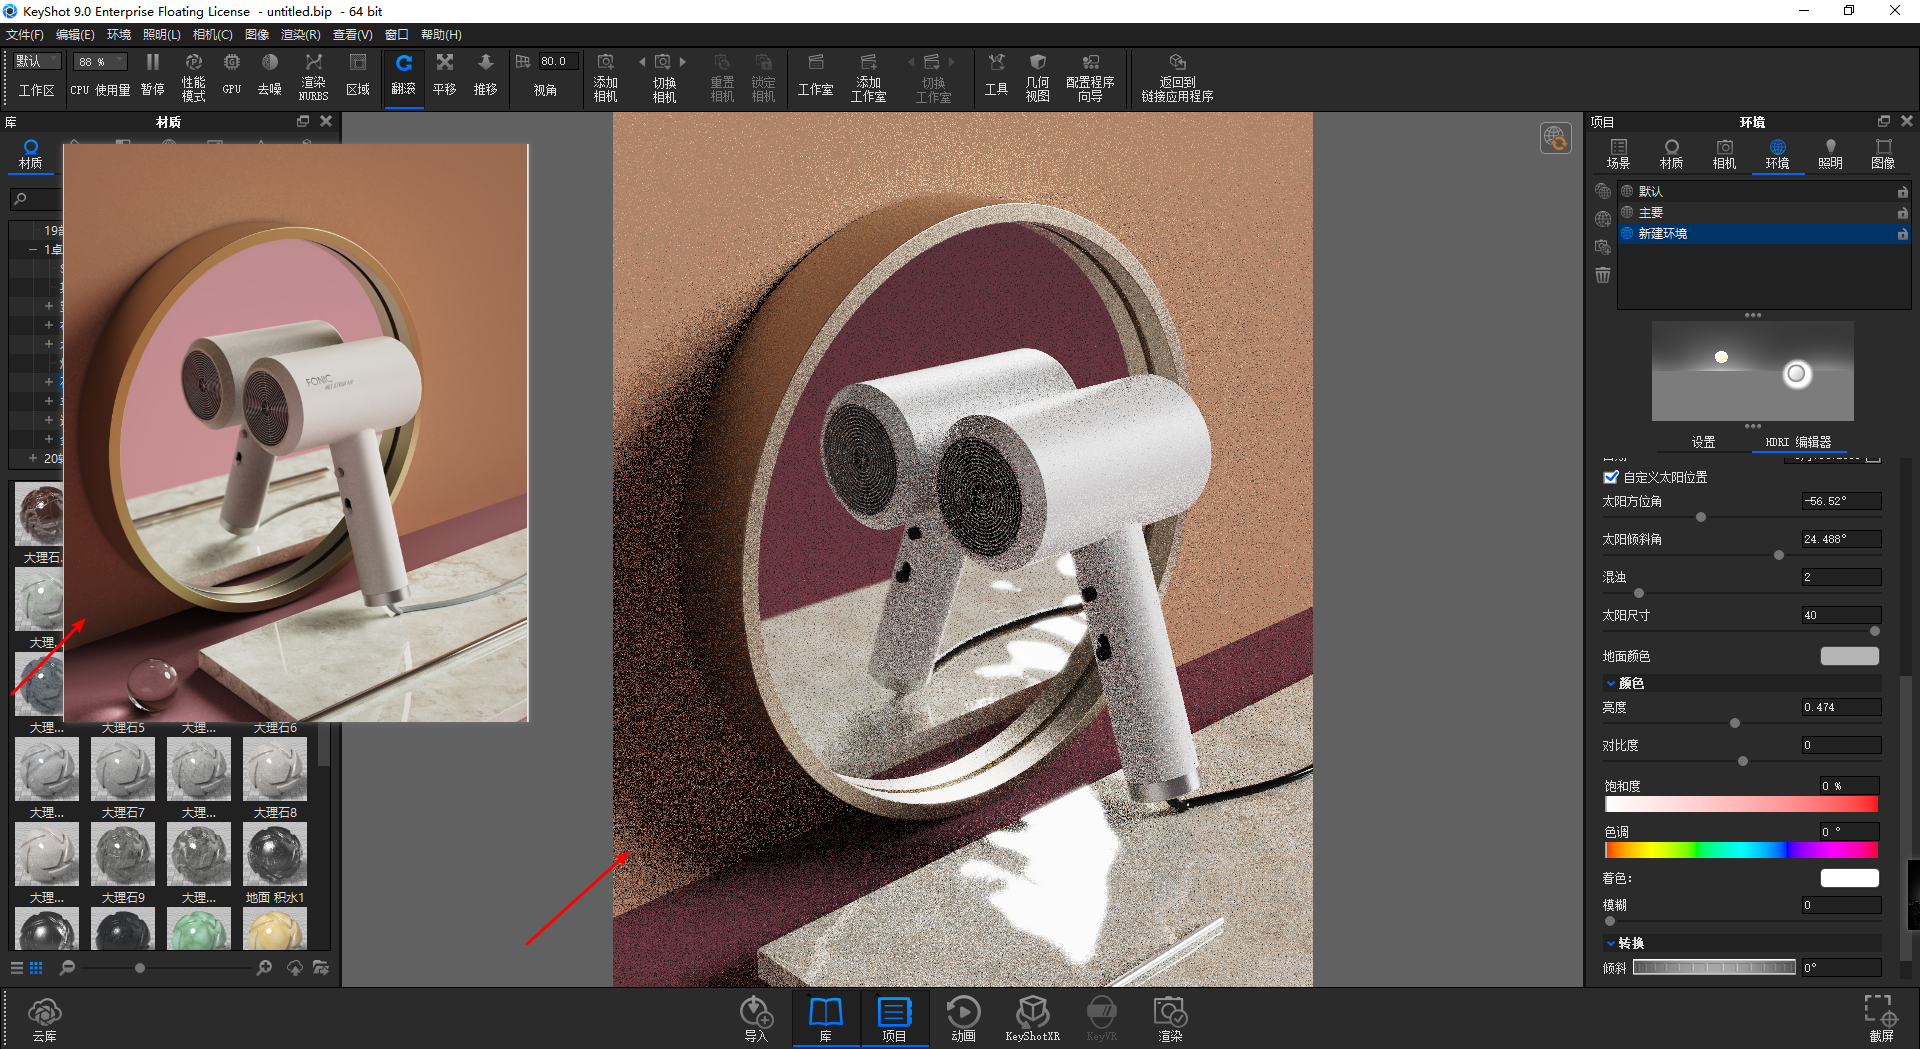Take a 截屏 screenshot
Screen dimensions: 1920x1049
(x=1881, y=1019)
